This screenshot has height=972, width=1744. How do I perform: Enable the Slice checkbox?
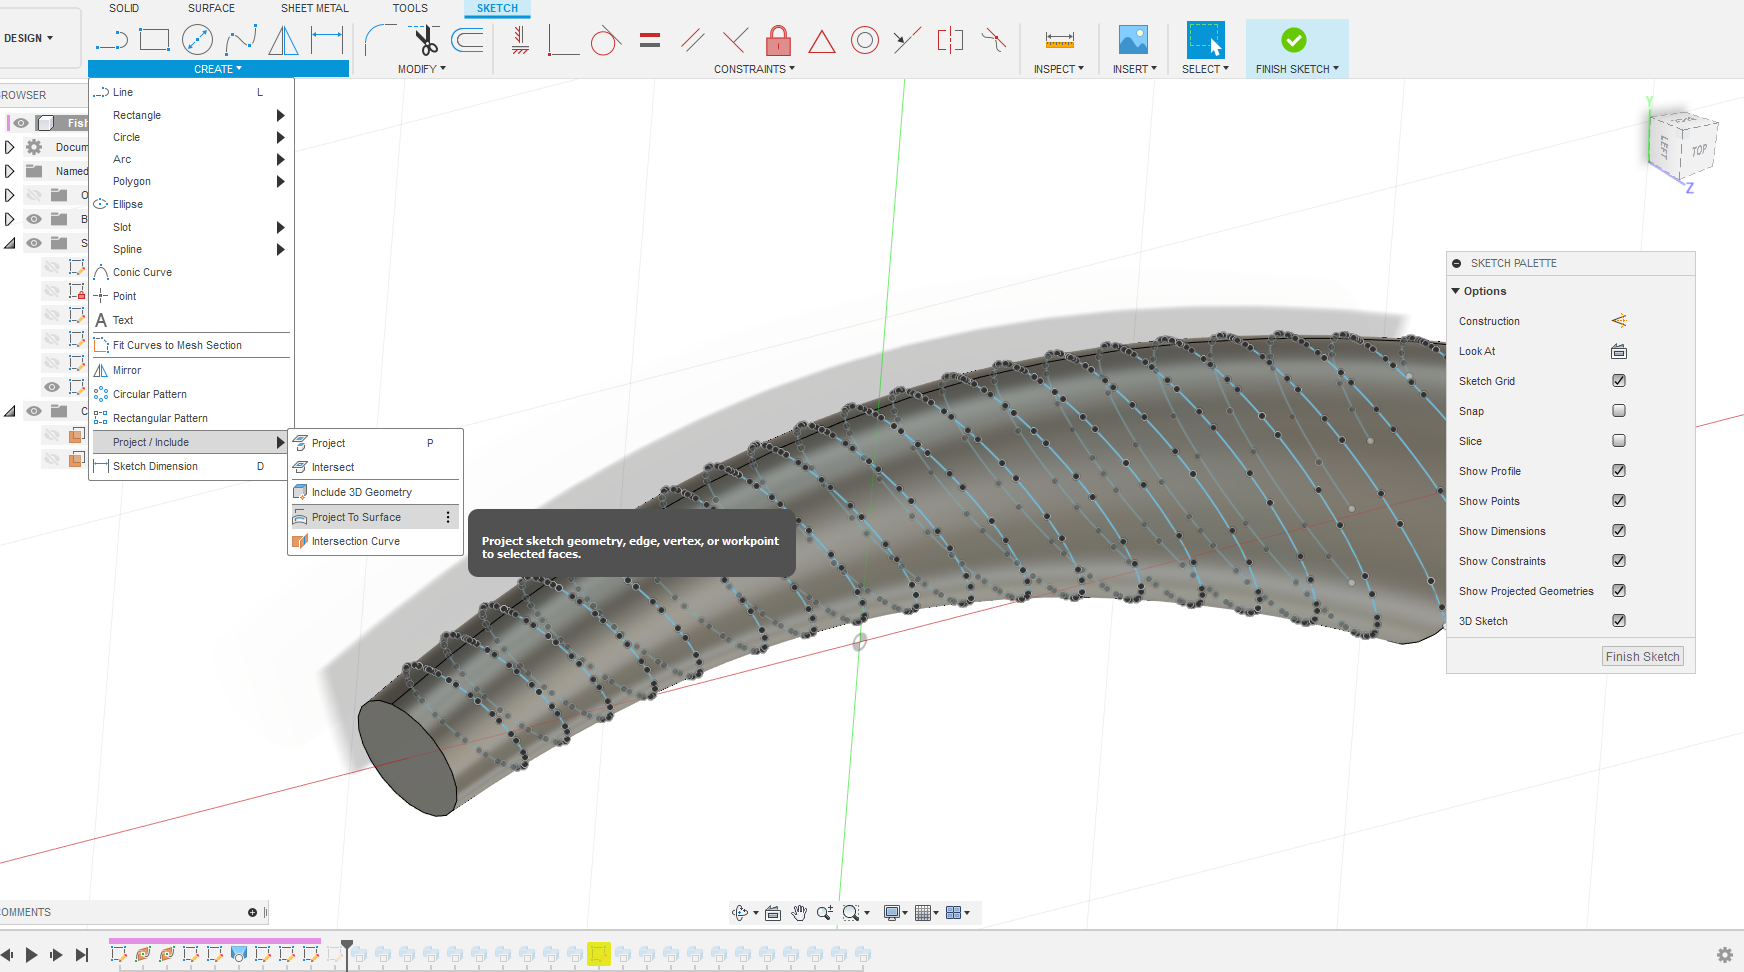[1619, 441]
